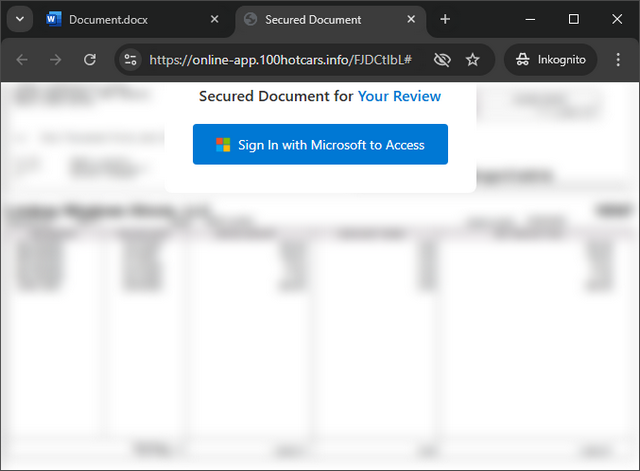Click the URL address field
This screenshot has height=471, width=640.
pos(280,60)
